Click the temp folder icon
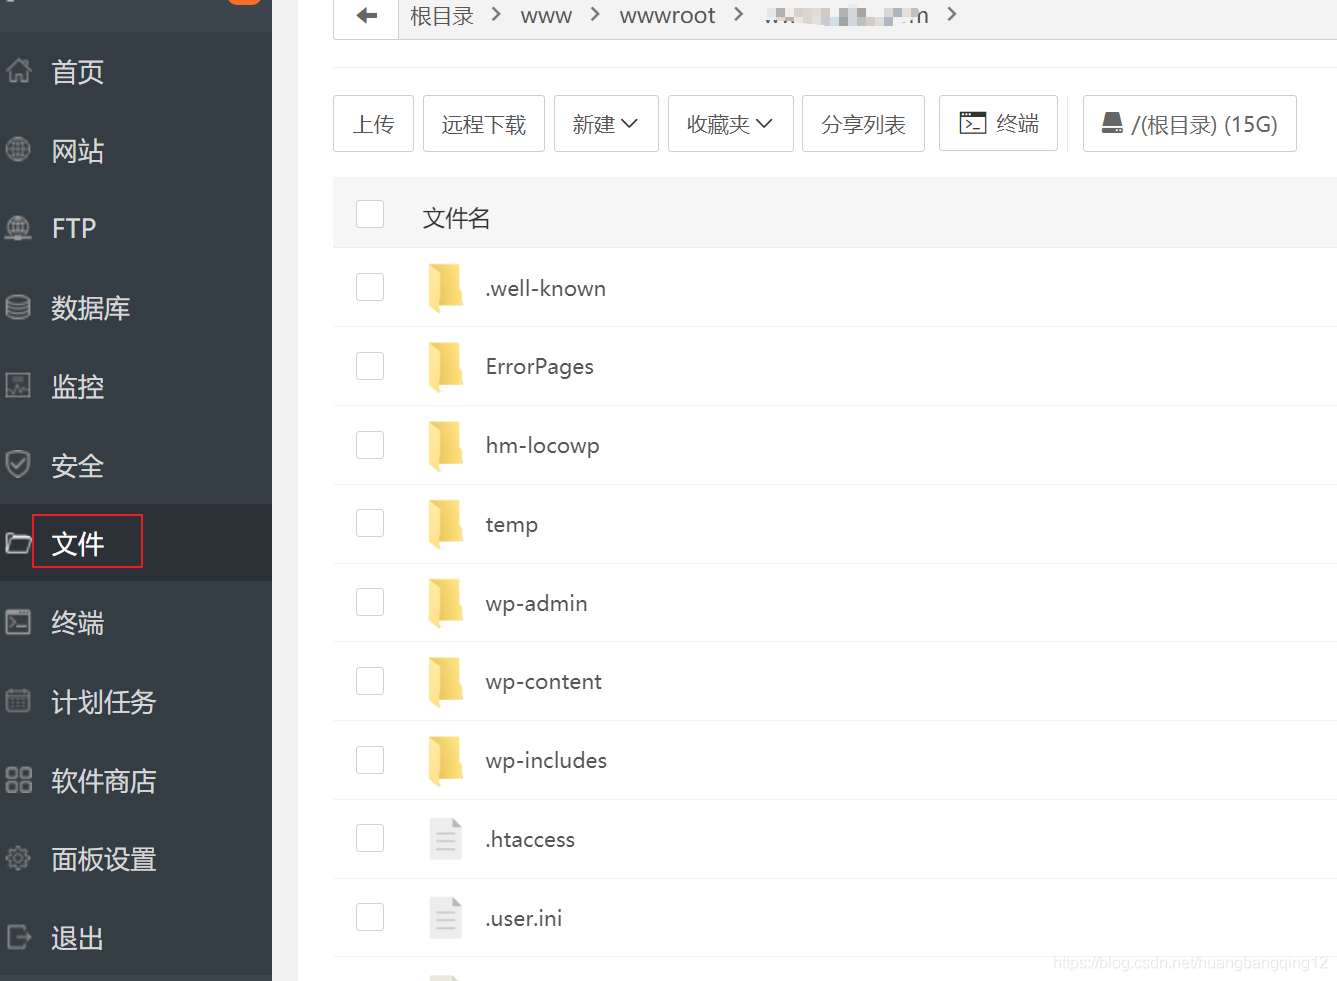This screenshot has width=1337, height=981. pos(445,524)
